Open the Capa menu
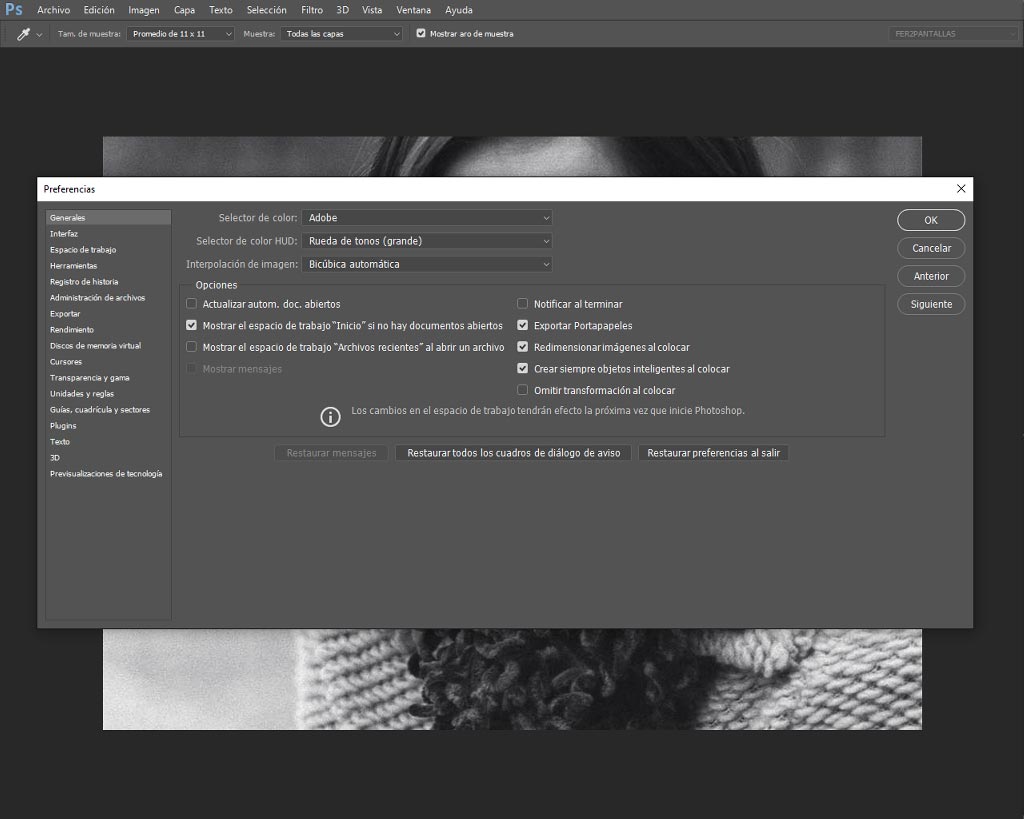Screen dimensions: 1024x819 click(x=184, y=10)
